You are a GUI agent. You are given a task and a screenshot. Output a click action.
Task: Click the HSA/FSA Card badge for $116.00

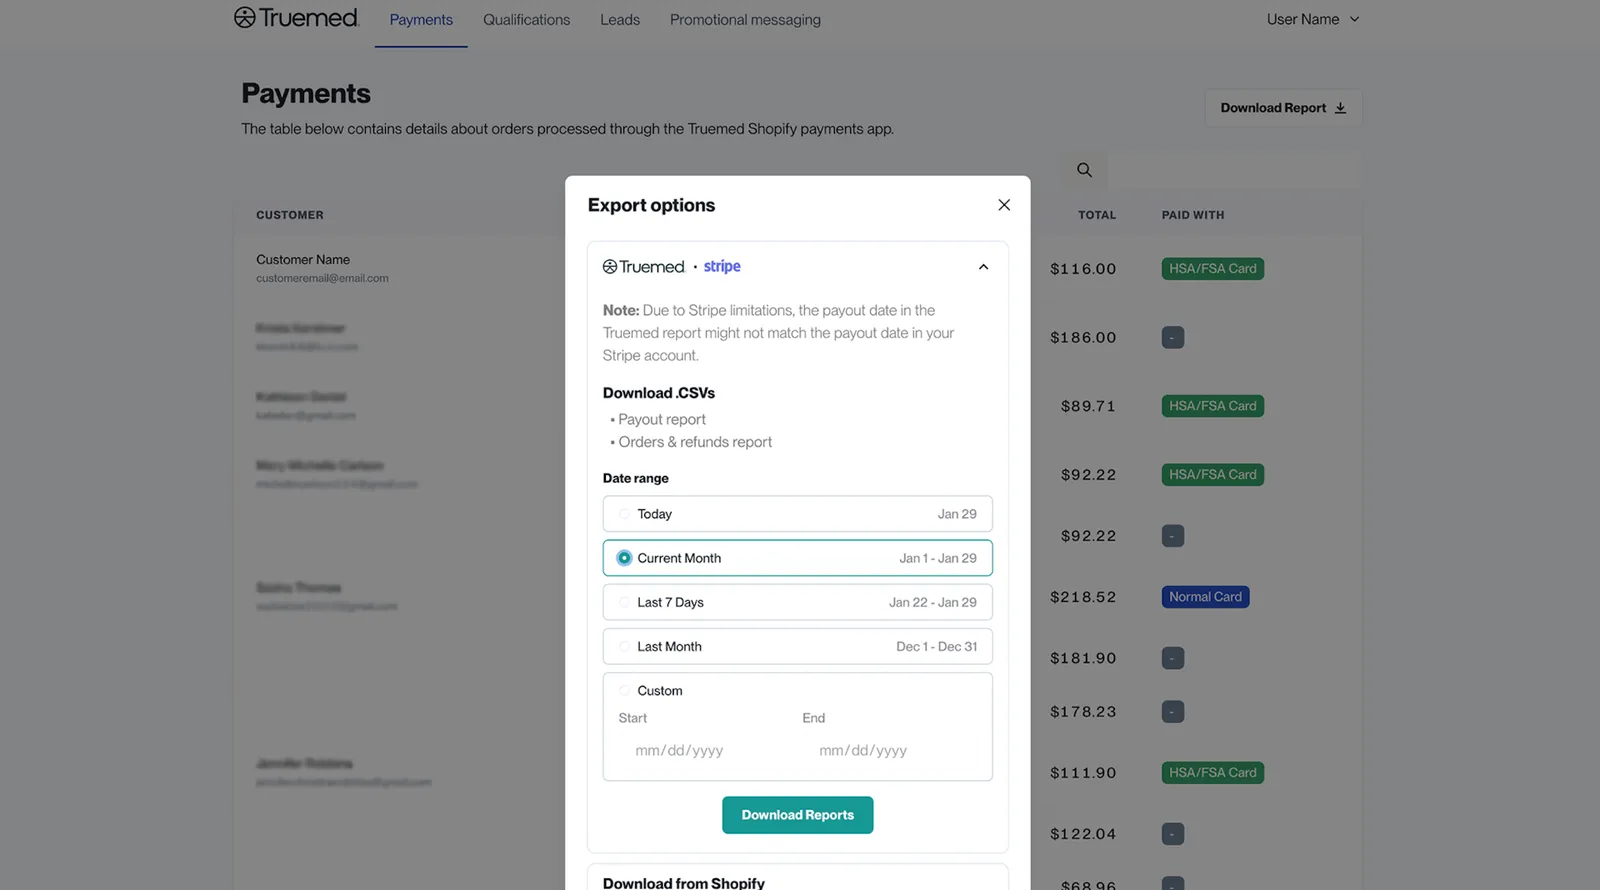tap(1212, 269)
